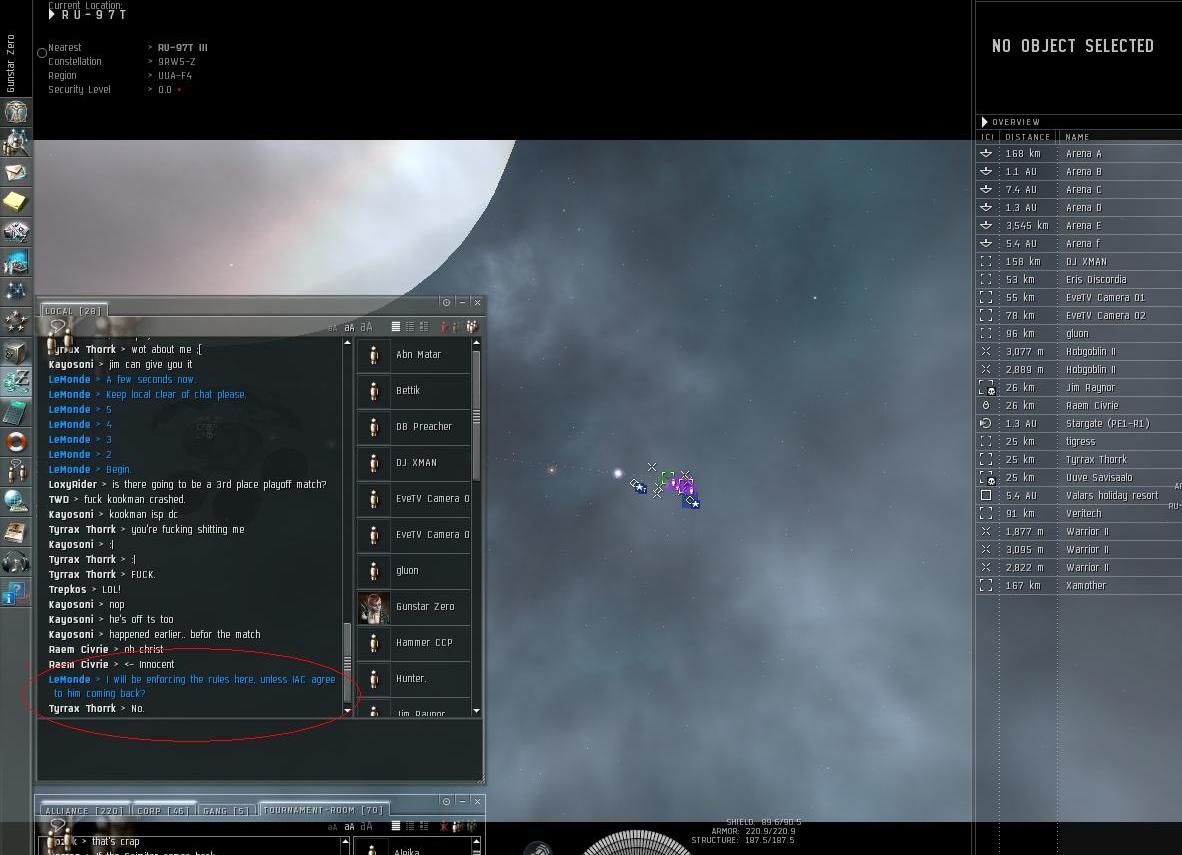Click Tournament-Room member list scroll-up arrow

[x=476, y=842]
